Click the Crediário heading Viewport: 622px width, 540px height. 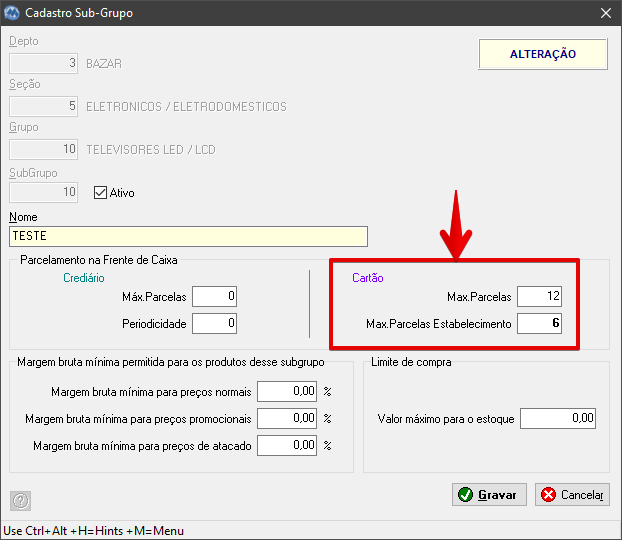pyautogui.click(x=84, y=278)
